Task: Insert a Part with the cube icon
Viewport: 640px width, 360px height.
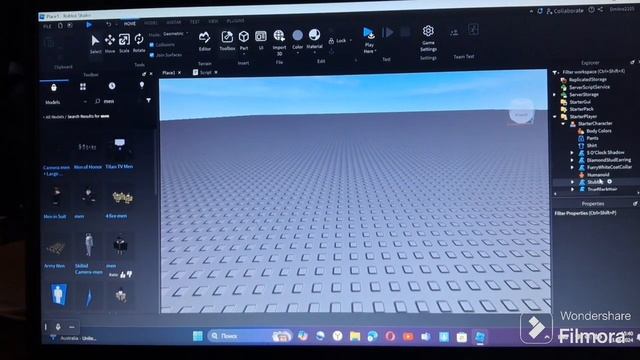Action: [244, 37]
